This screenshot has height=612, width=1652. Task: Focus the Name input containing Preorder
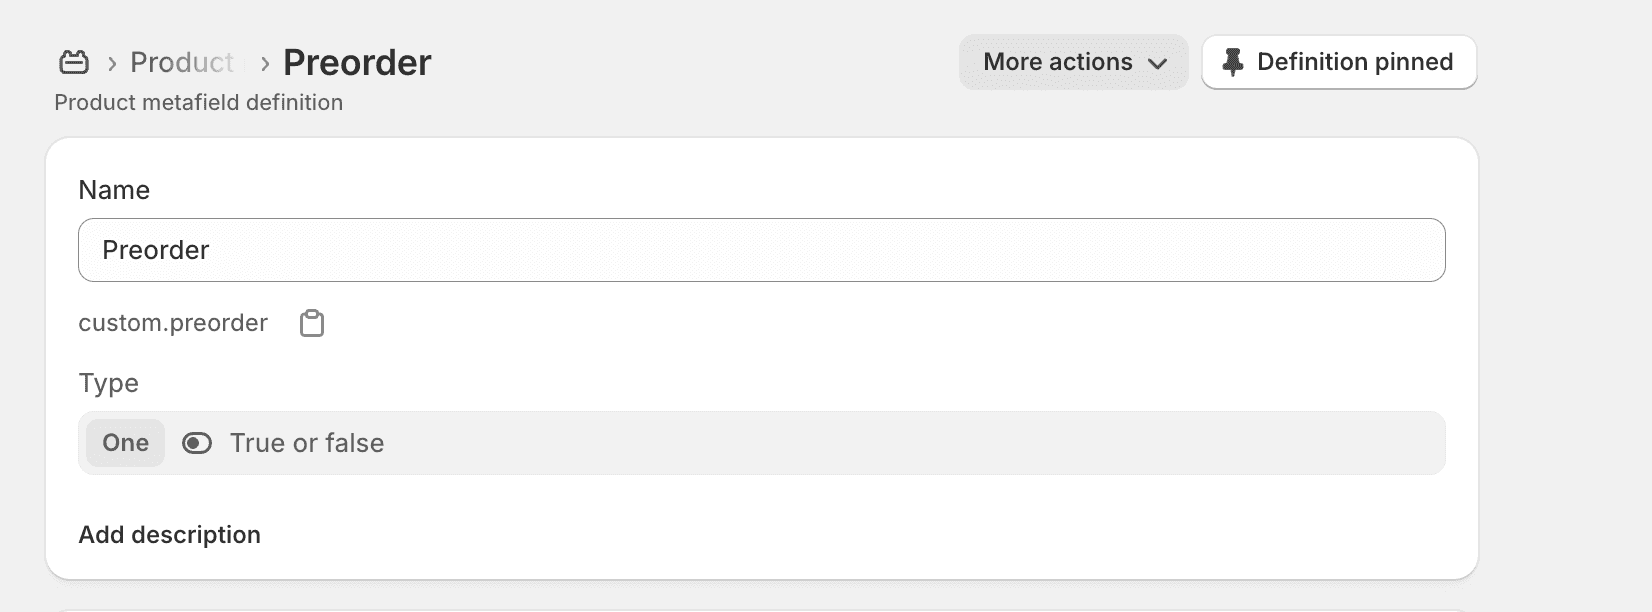(762, 250)
